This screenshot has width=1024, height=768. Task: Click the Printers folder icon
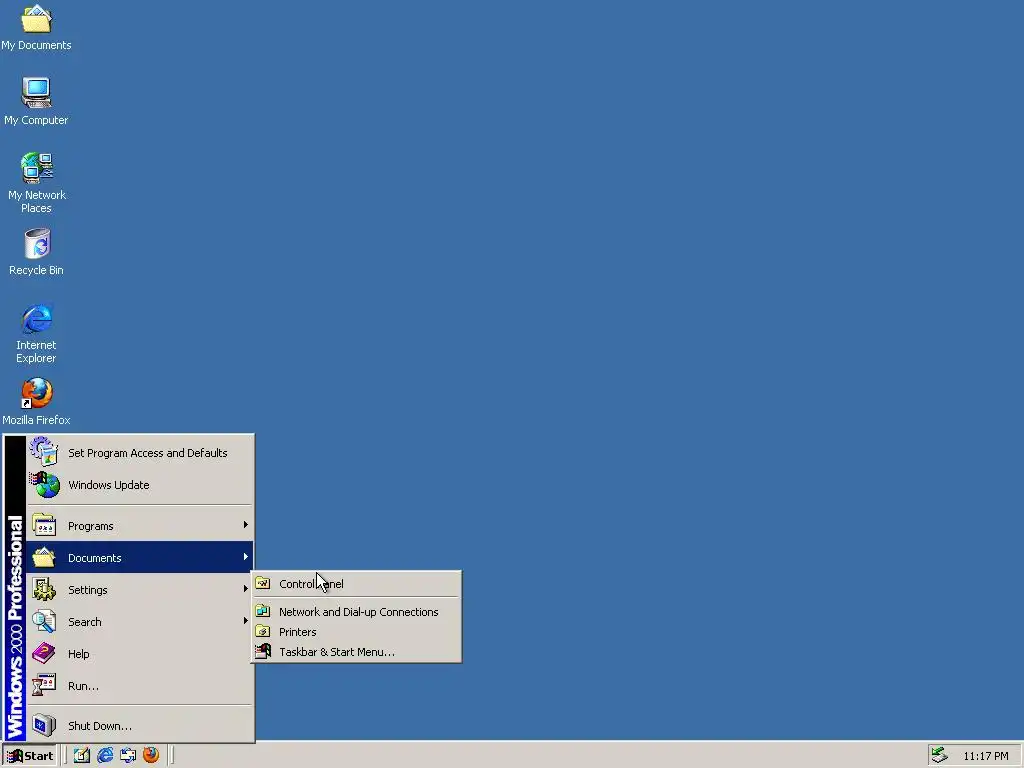tap(263, 632)
